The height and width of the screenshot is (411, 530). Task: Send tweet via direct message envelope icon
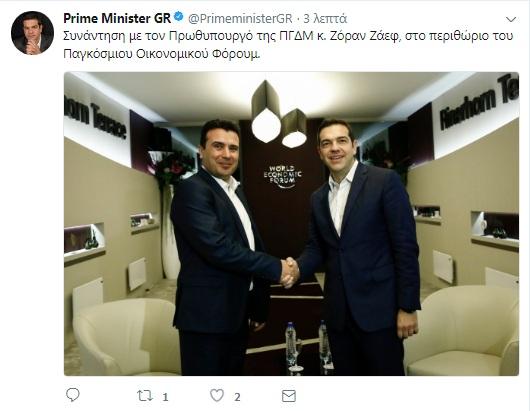289,396
